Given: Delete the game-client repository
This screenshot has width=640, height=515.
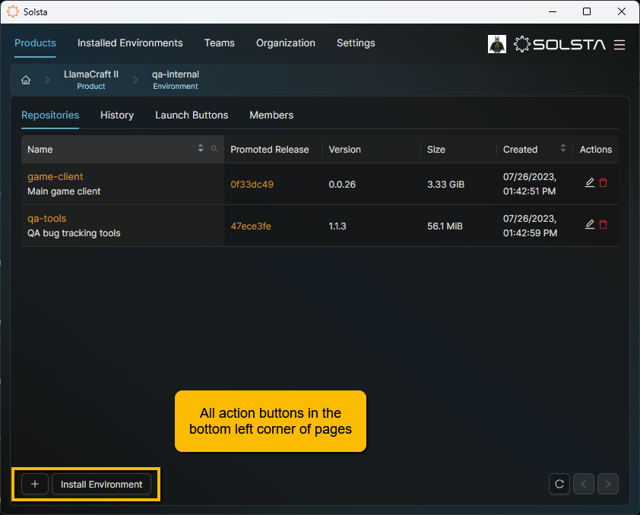Looking at the screenshot, I should 603,183.
